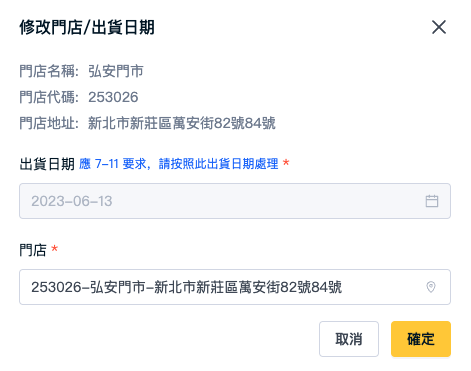
Task: Click the blue 7-11 shipping date notice
Action: 179,164
